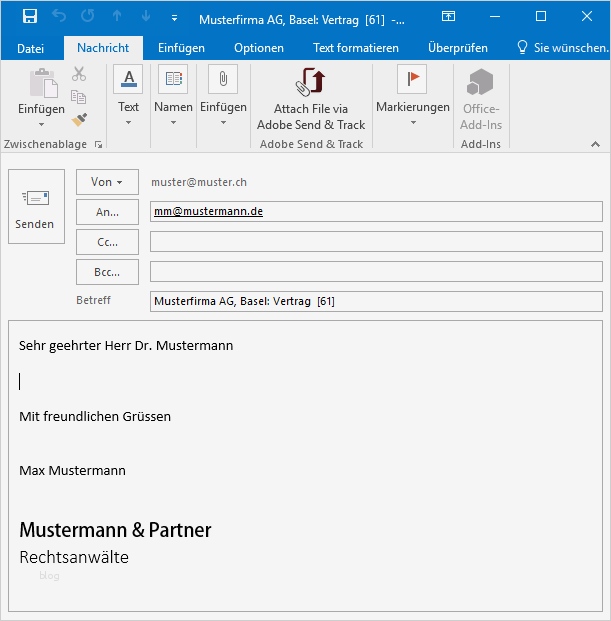Switch to the Optionen tab

pos(259,48)
